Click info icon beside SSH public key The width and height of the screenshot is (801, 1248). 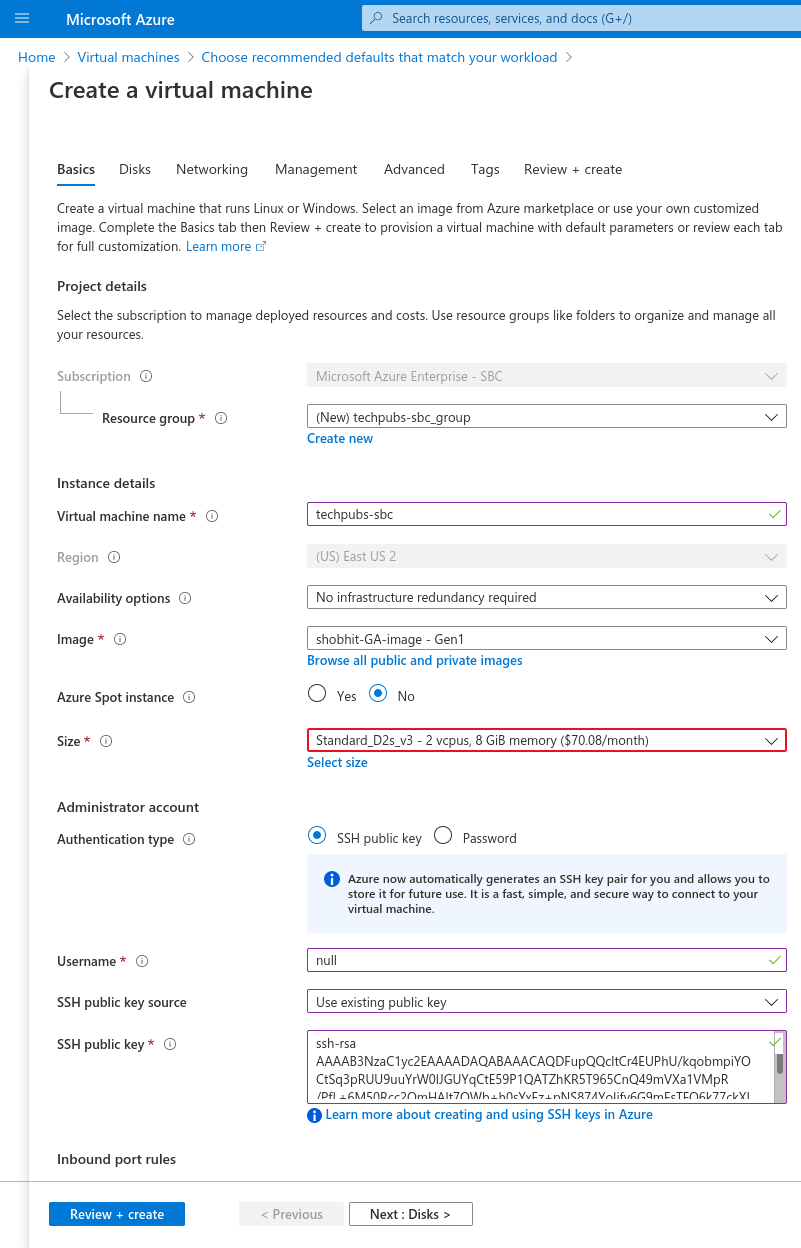(170, 1043)
